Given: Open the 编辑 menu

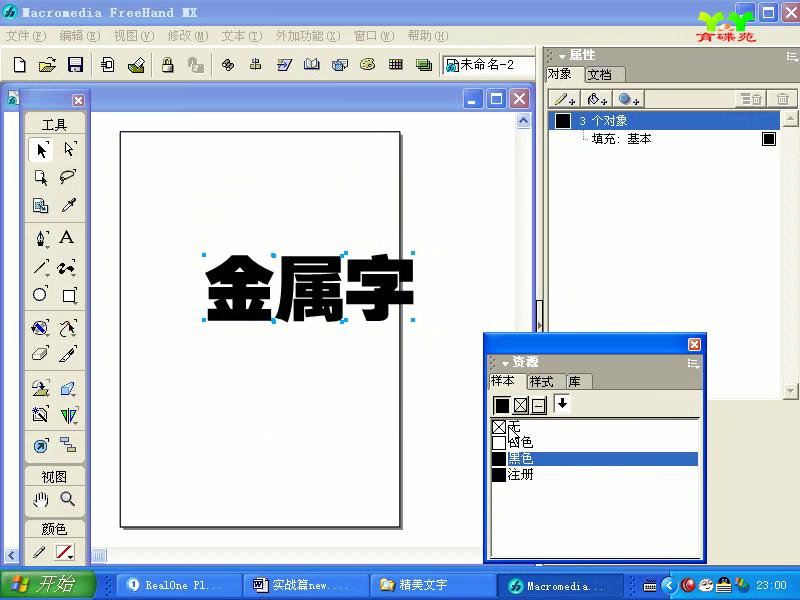Looking at the screenshot, I should pos(79,36).
